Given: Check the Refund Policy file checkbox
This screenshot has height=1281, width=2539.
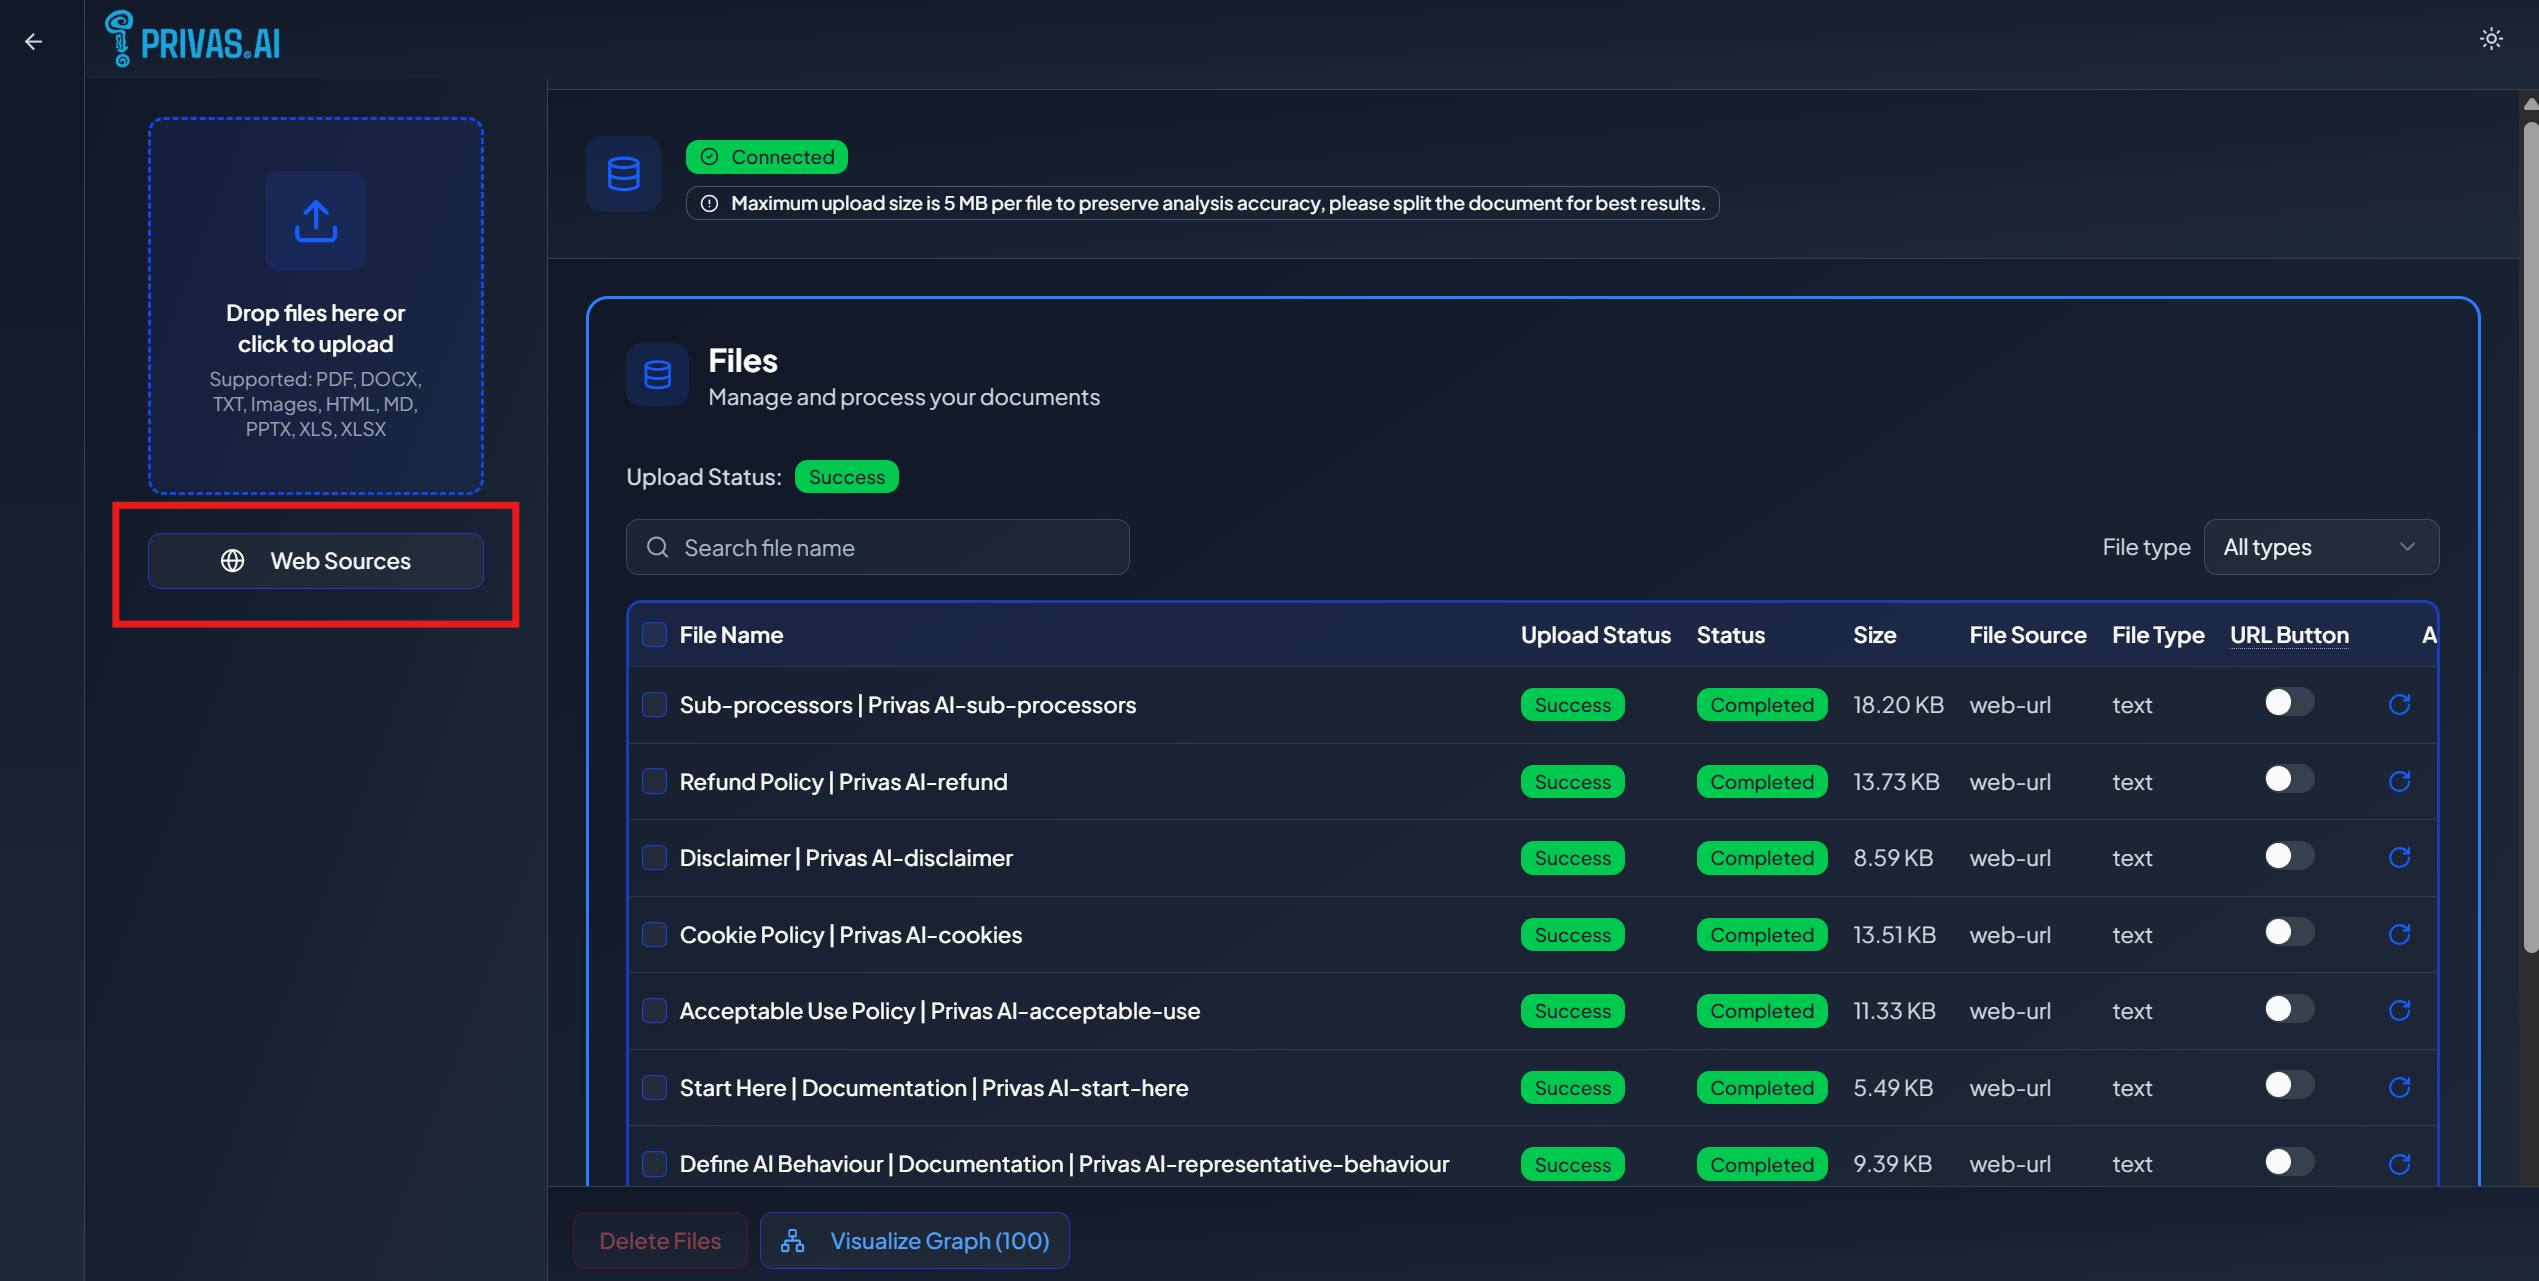Looking at the screenshot, I should pos(654,781).
